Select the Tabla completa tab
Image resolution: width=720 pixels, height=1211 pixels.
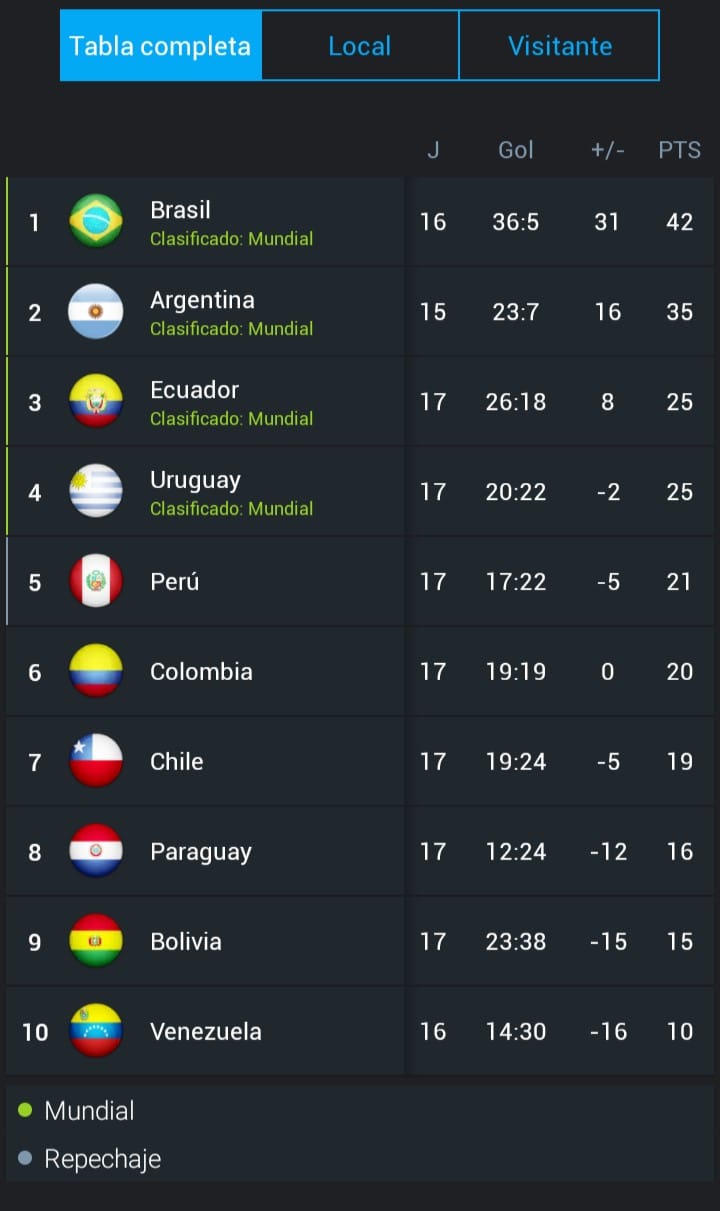(160, 46)
